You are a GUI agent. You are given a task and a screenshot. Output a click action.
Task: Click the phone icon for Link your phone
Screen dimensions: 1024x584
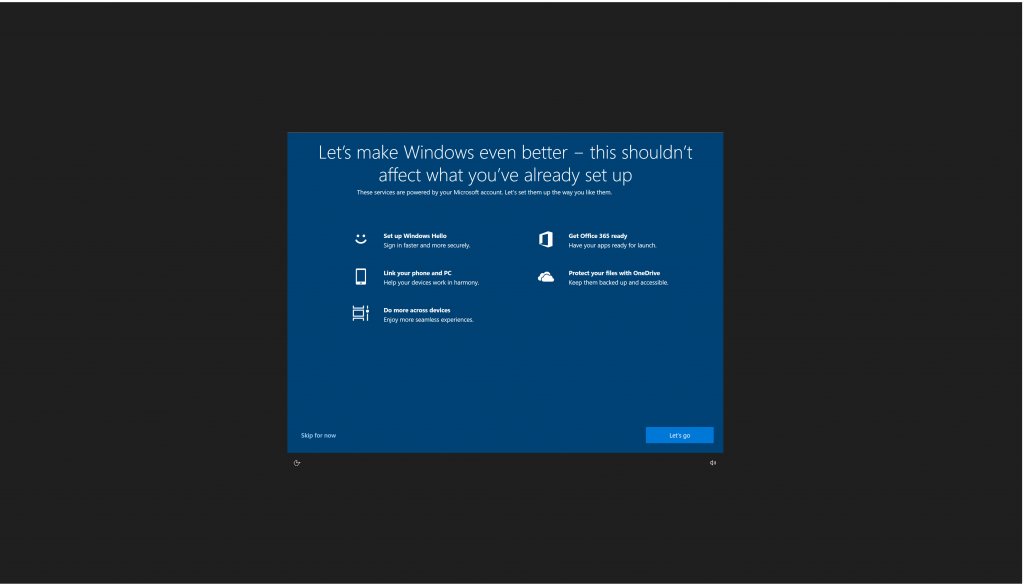(361, 277)
